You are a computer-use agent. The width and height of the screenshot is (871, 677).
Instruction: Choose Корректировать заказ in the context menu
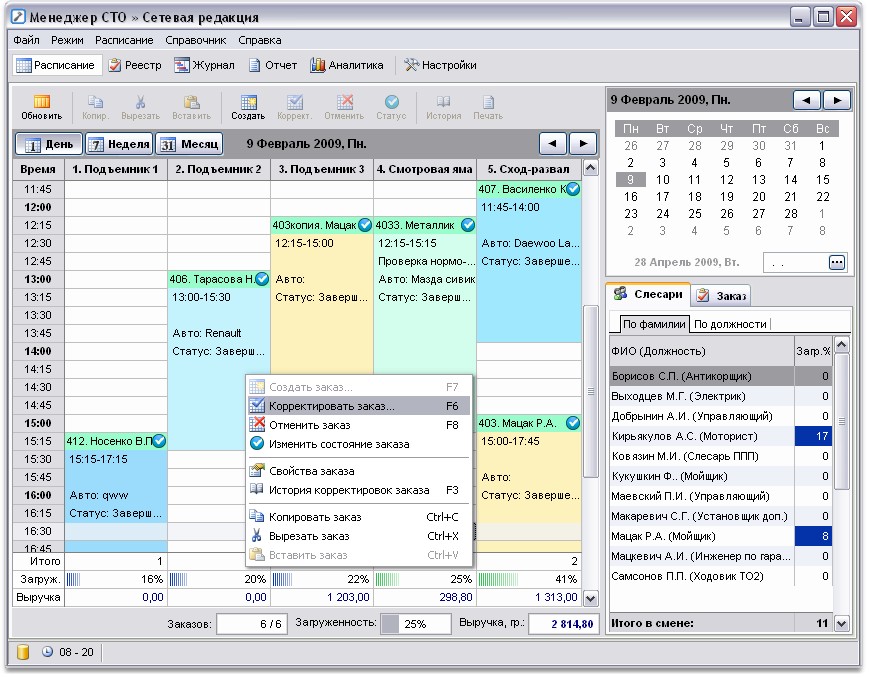pyautogui.click(x=331, y=407)
